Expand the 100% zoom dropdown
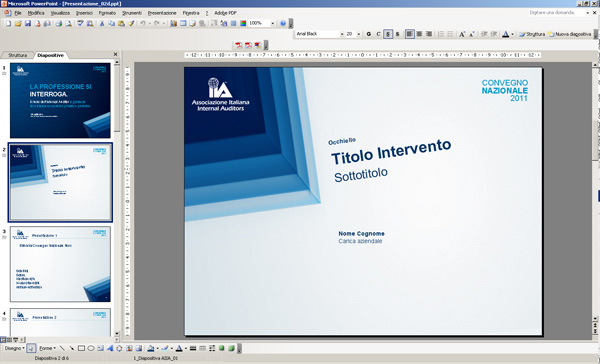The image size is (600, 364). coord(272,23)
